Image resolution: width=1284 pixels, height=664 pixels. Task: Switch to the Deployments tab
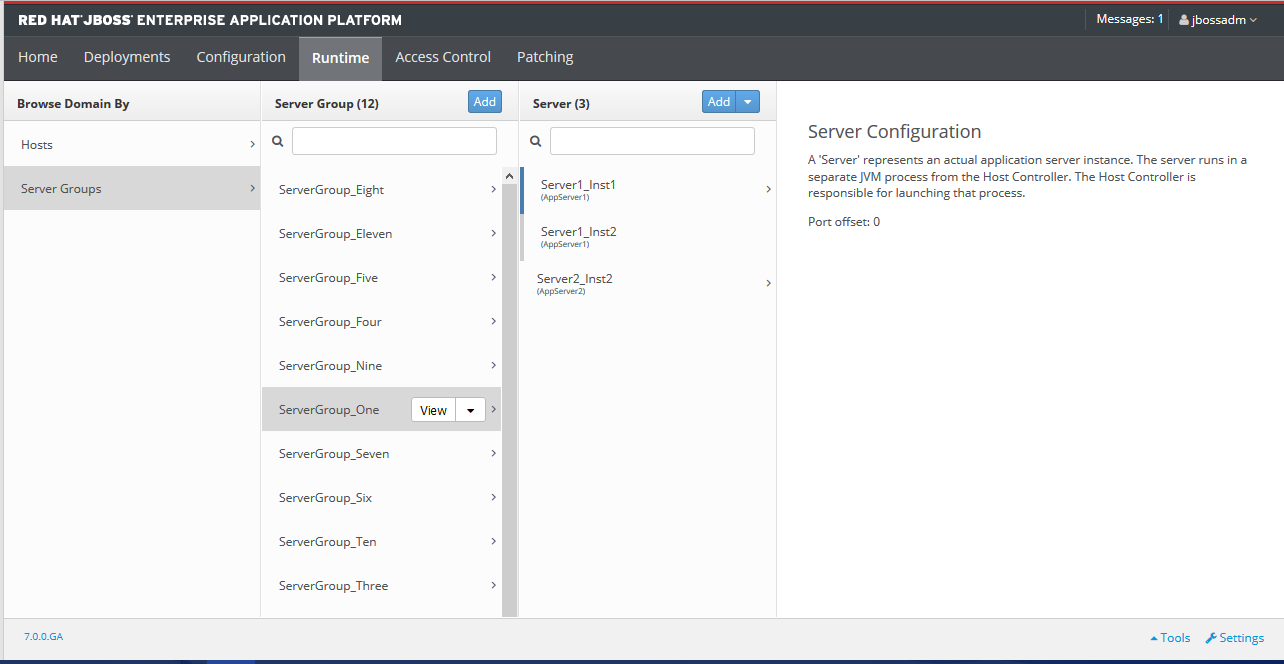(x=127, y=57)
